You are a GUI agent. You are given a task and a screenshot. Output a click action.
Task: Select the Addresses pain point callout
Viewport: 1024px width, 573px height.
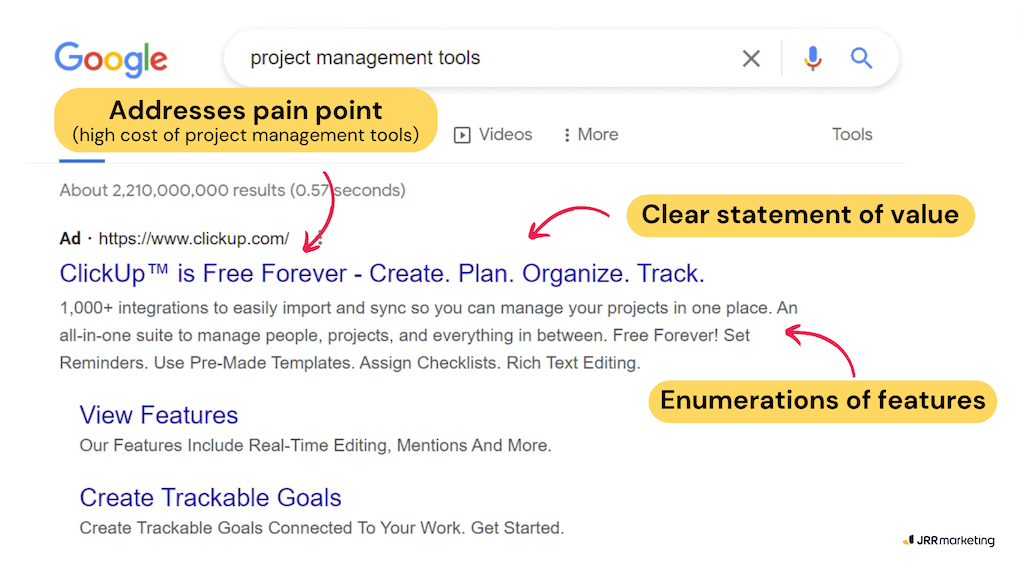(245, 120)
